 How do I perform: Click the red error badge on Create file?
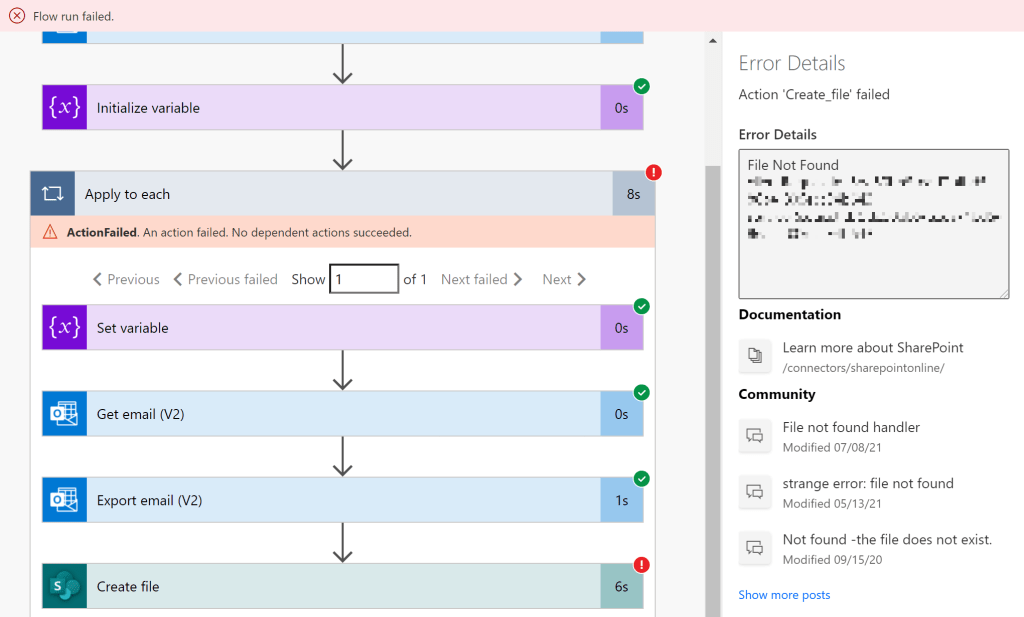[x=642, y=565]
